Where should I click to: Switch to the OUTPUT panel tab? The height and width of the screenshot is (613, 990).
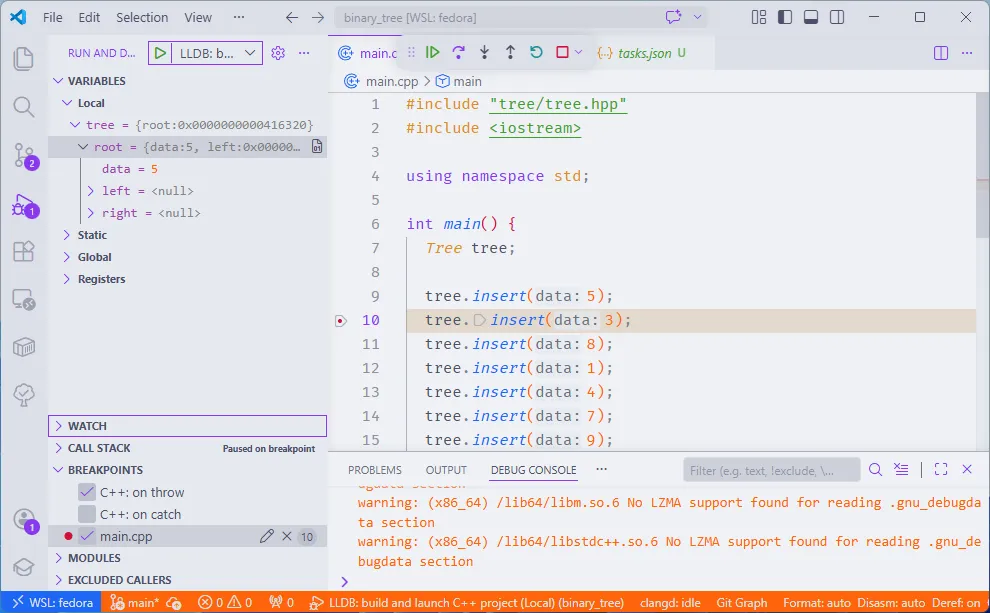tap(446, 470)
